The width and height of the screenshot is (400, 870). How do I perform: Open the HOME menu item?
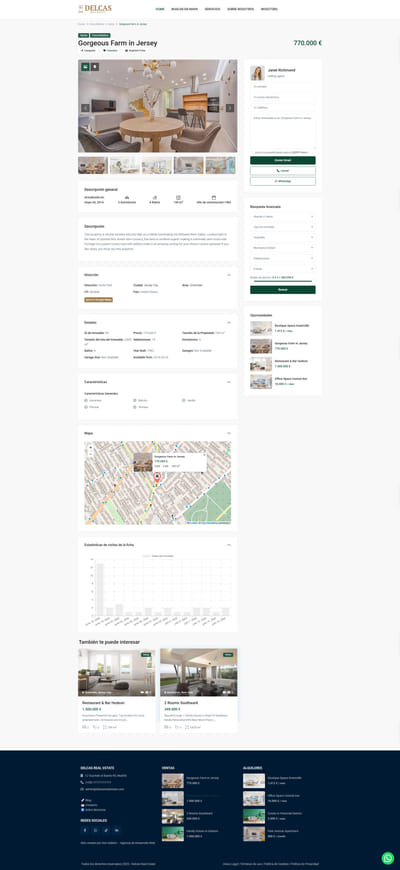point(160,9)
